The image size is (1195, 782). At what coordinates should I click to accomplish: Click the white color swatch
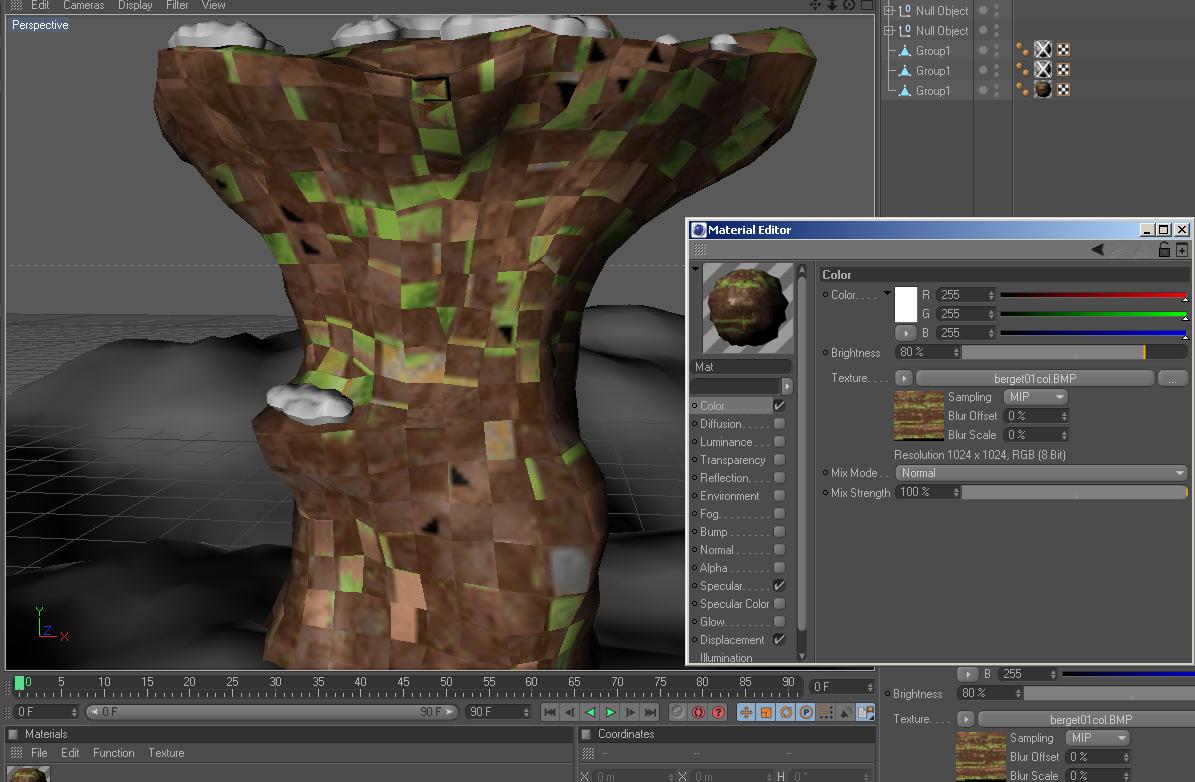(905, 305)
